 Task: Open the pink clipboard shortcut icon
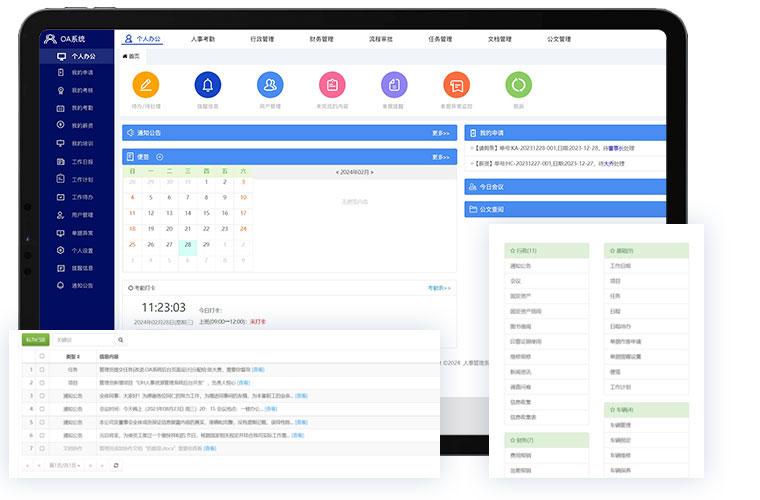pos(332,84)
